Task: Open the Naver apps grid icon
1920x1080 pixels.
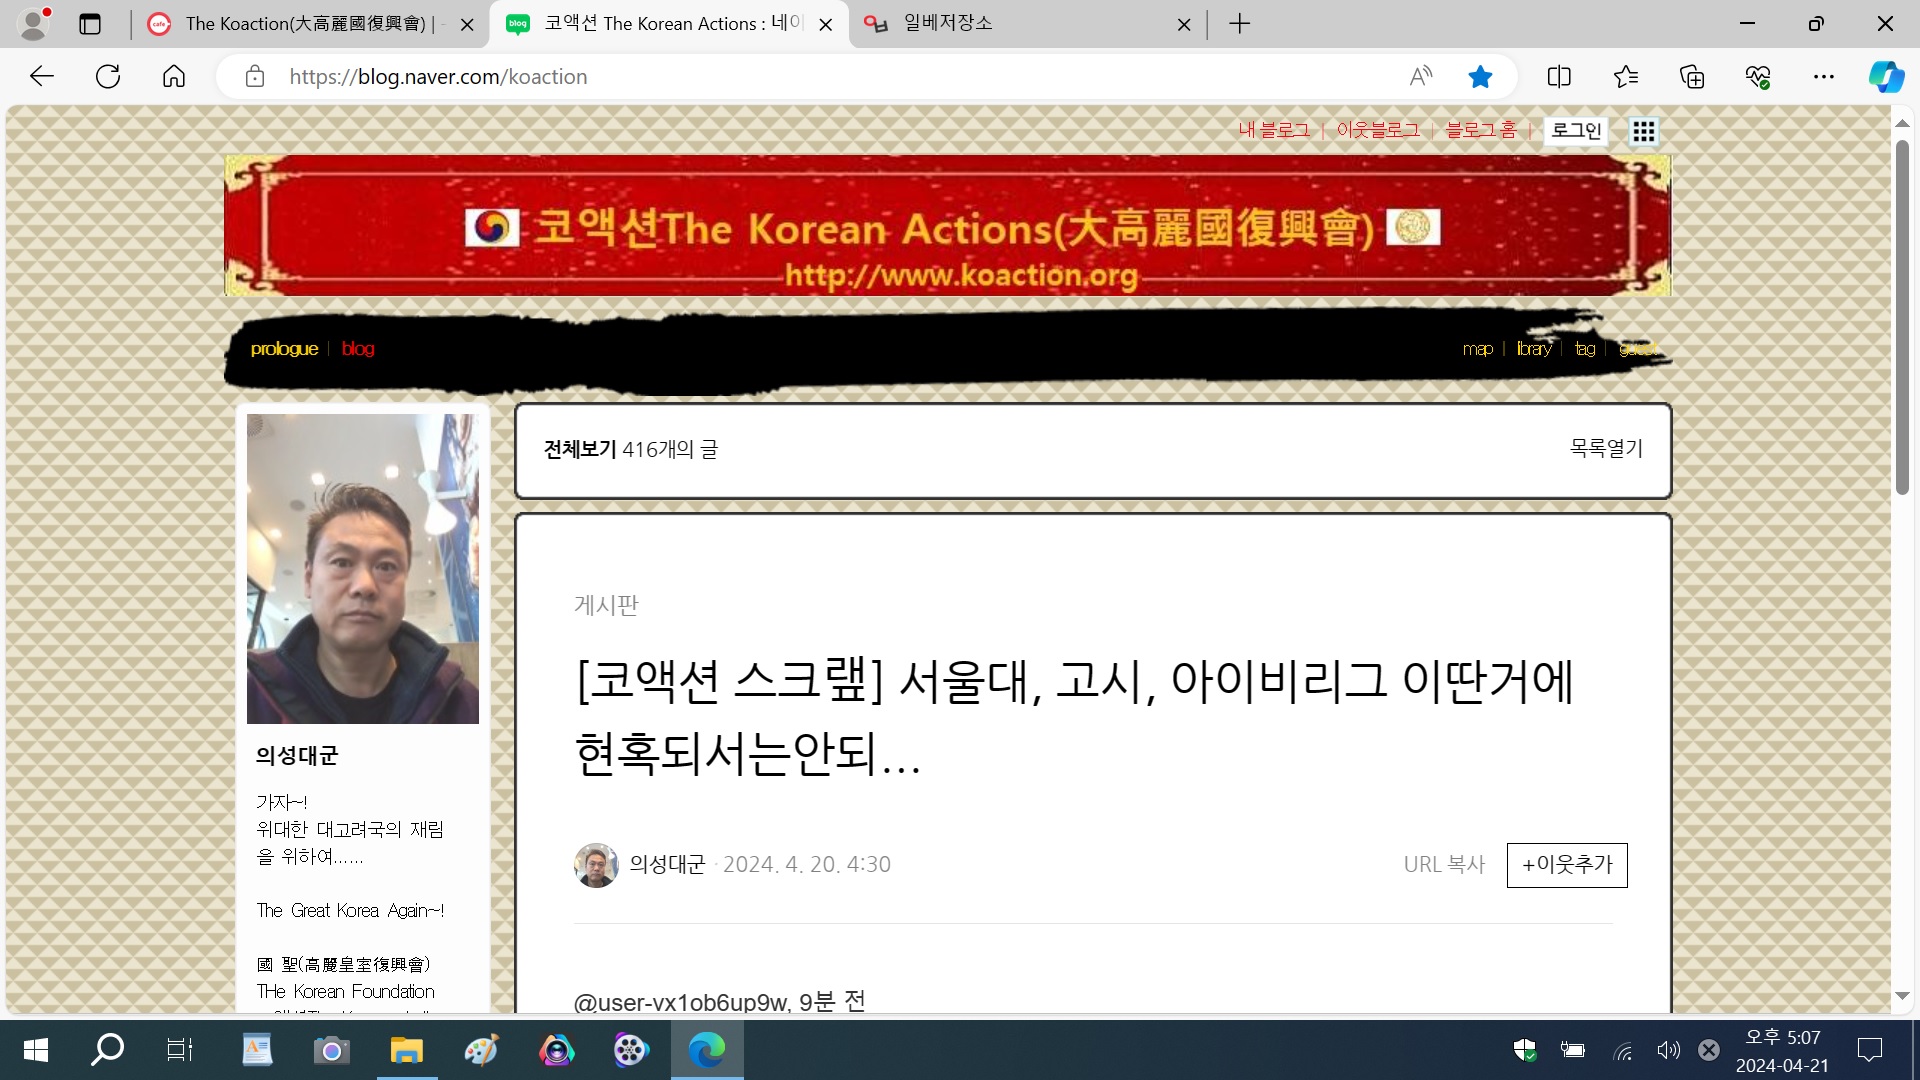Action: 1643,131
